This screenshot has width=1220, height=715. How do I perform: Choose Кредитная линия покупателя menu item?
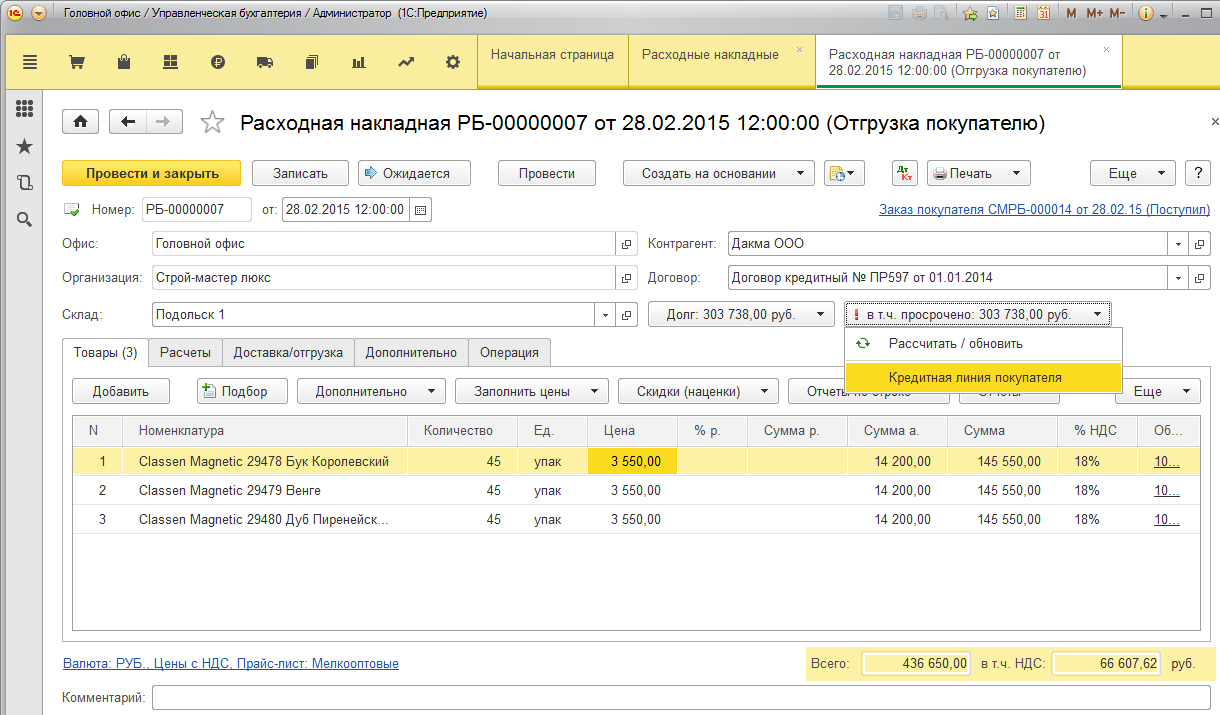[984, 377]
